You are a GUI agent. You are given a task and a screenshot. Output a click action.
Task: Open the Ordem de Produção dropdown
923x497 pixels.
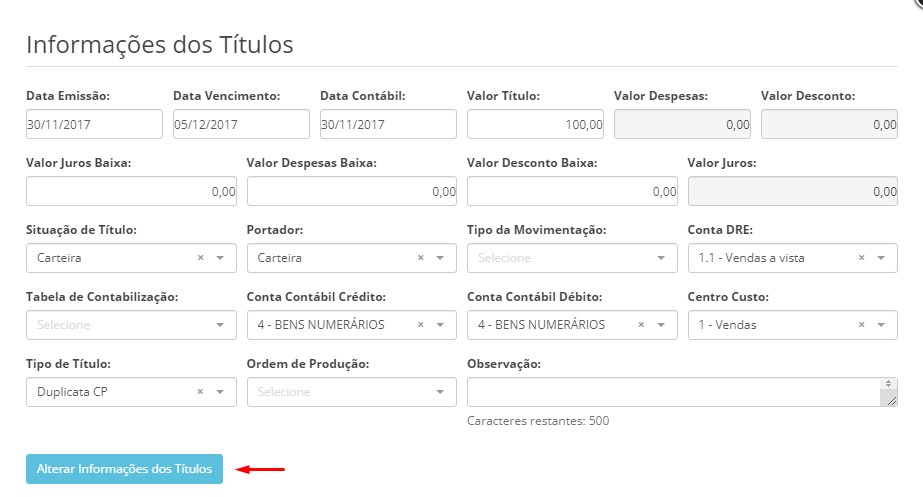click(x=351, y=392)
